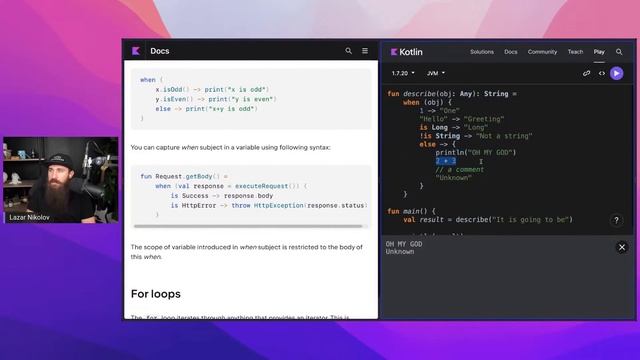Click the is HttpError -> throw line
The image size is (640, 360).
pyautogui.click(x=268, y=206)
